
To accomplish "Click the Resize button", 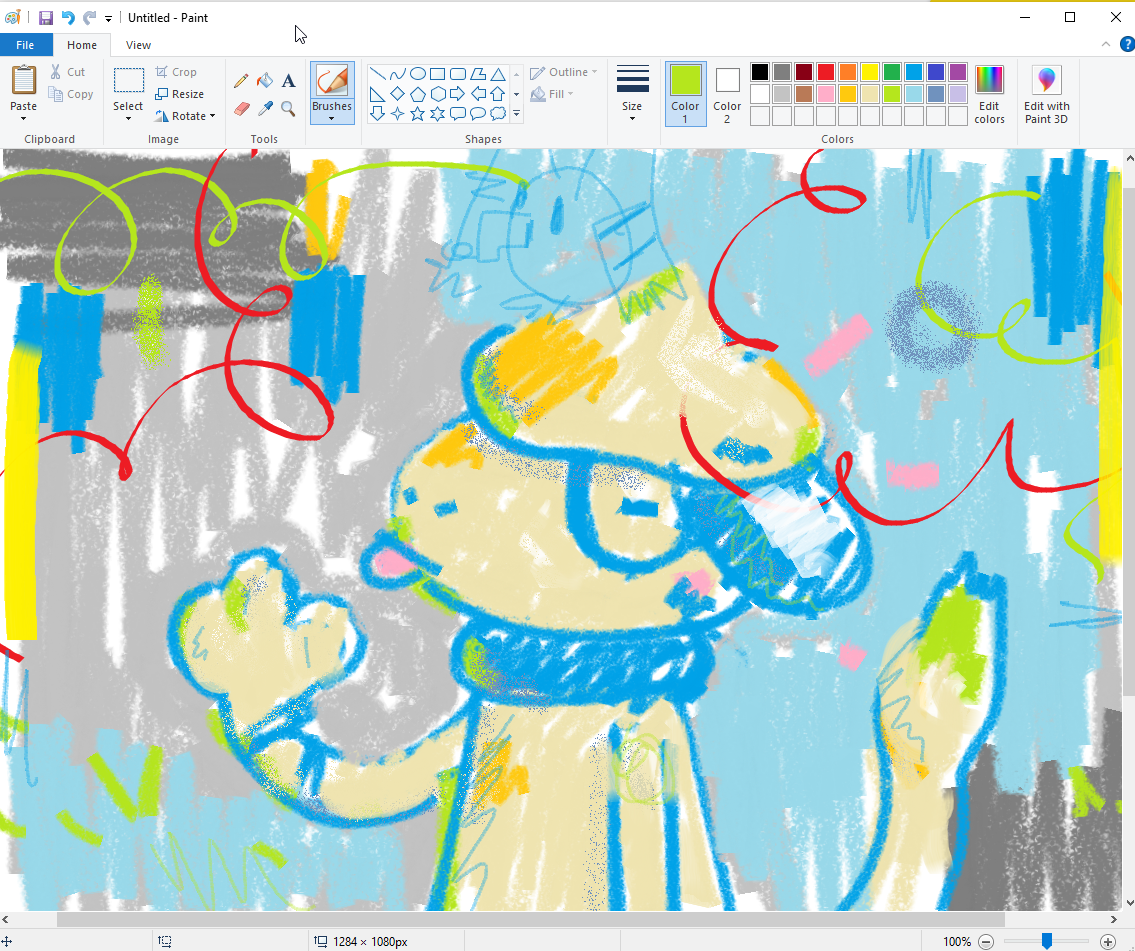I will (x=180, y=94).
